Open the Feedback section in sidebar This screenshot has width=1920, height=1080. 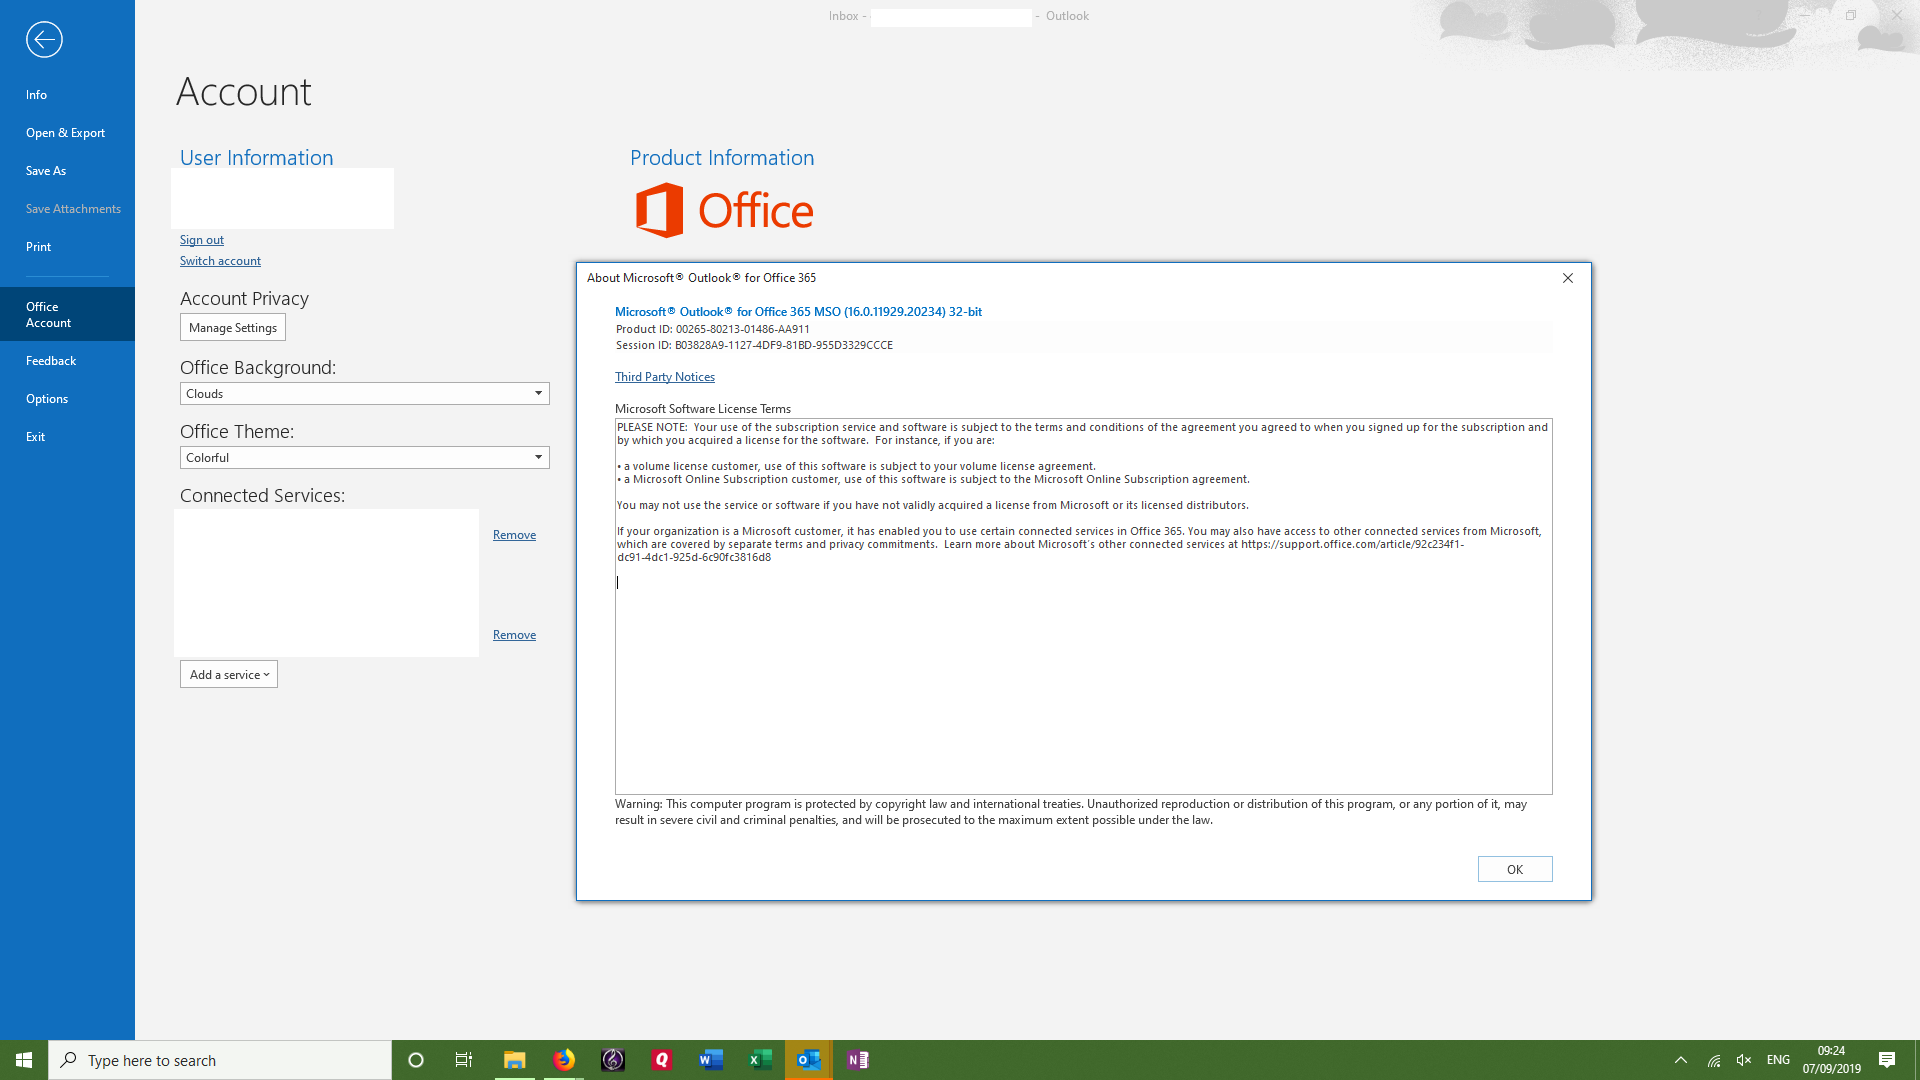[x=51, y=360]
